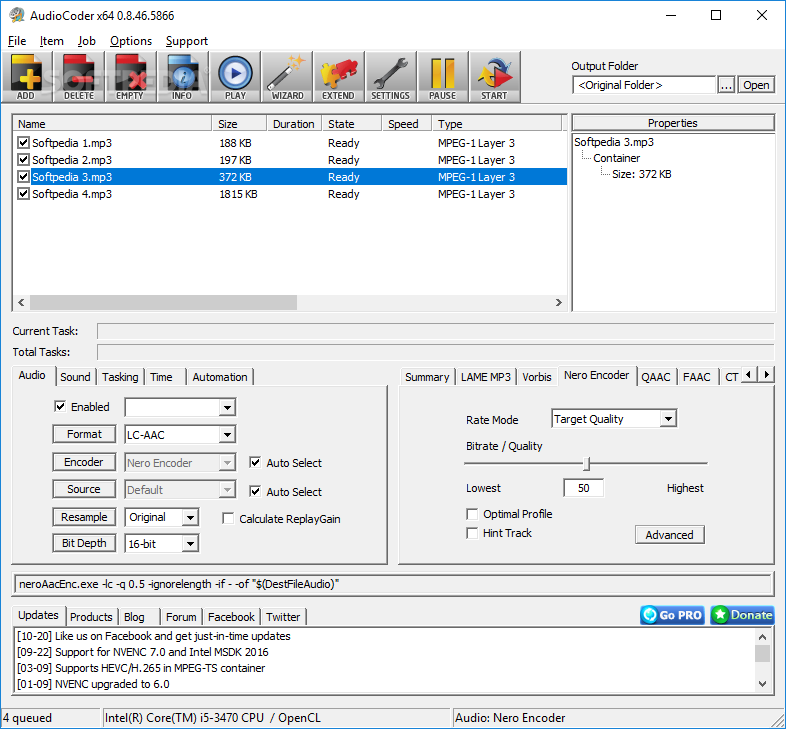This screenshot has width=786, height=729.
Task: Click the quality value field showing 50
Action: pyautogui.click(x=583, y=488)
